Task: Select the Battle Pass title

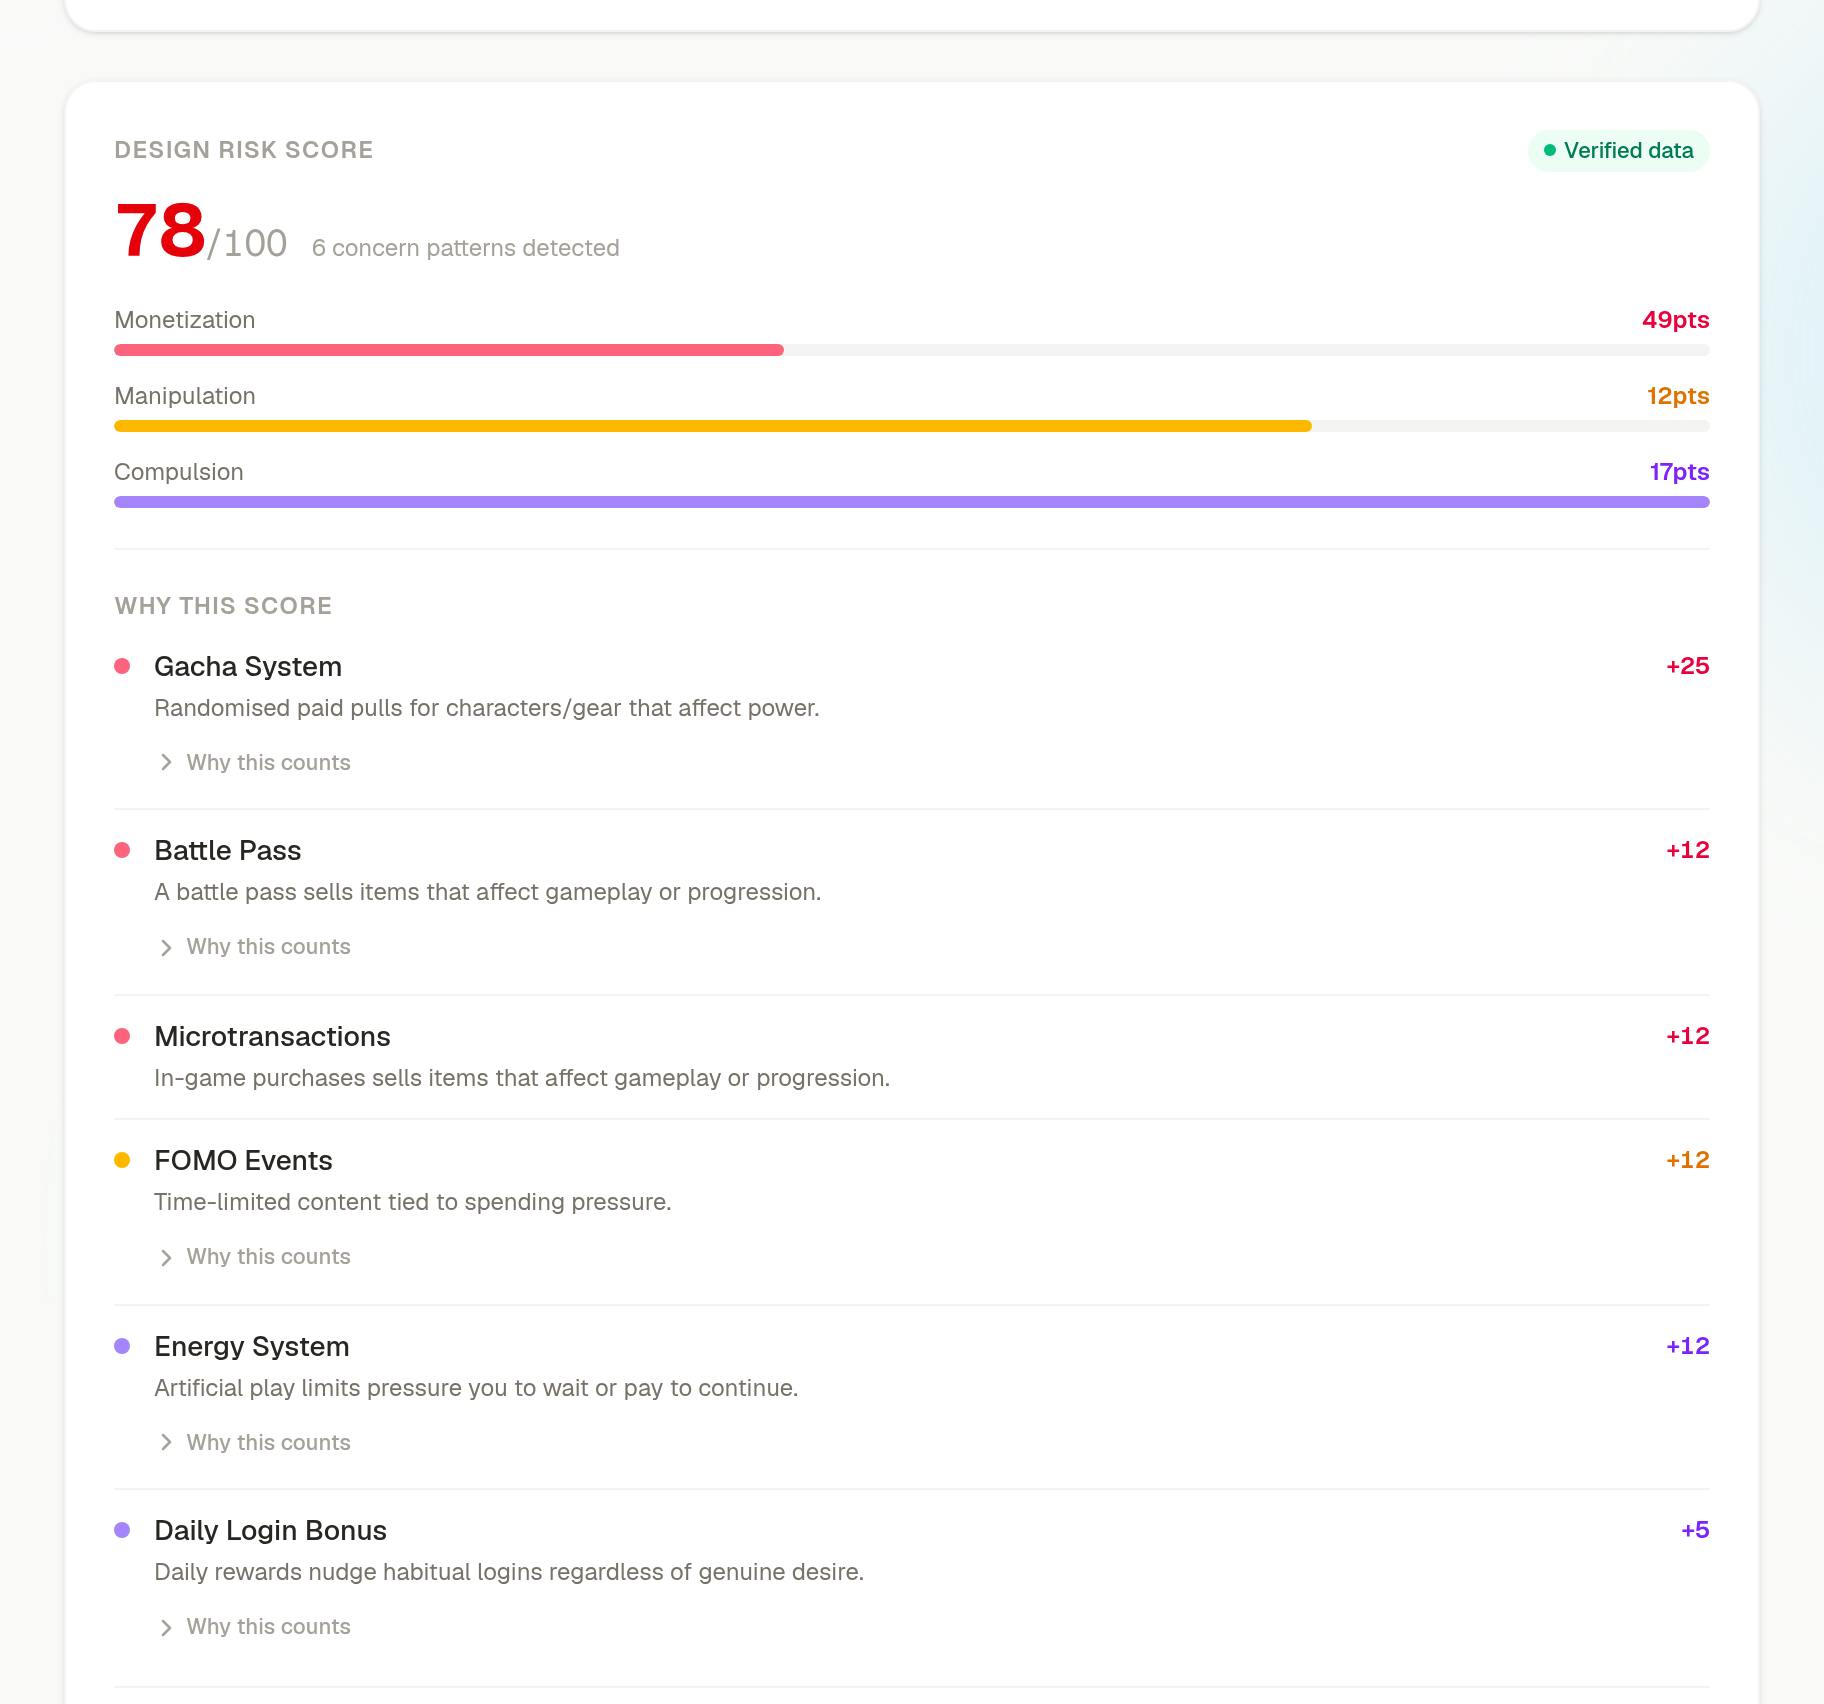Action: point(228,851)
